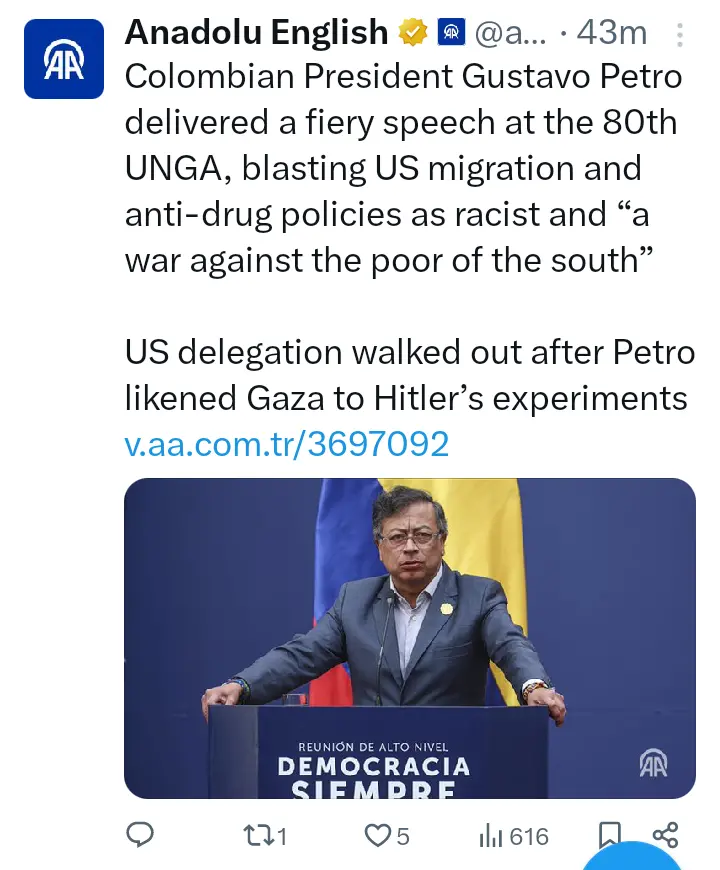Reply to the tweet via speech bubble icon
720x870 pixels.
tap(141, 835)
